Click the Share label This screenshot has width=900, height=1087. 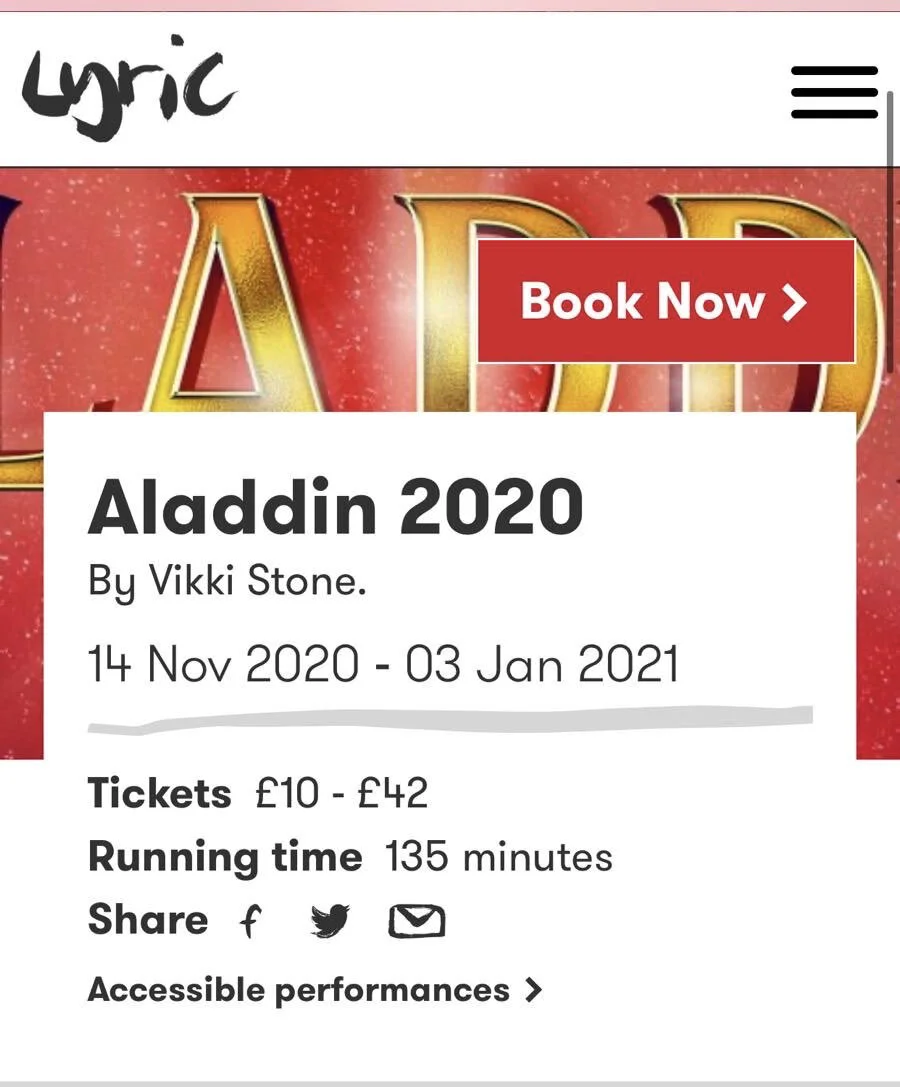pos(148,920)
